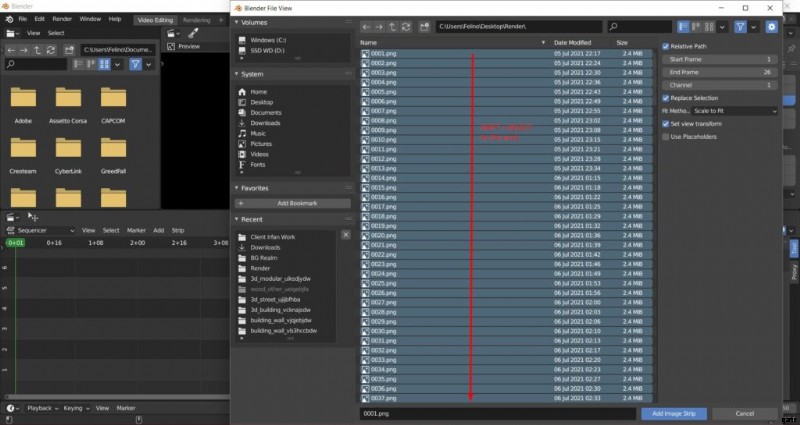The height and width of the screenshot is (425, 800).
Task: Navigate back in Blender File View
Action: click(367, 27)
